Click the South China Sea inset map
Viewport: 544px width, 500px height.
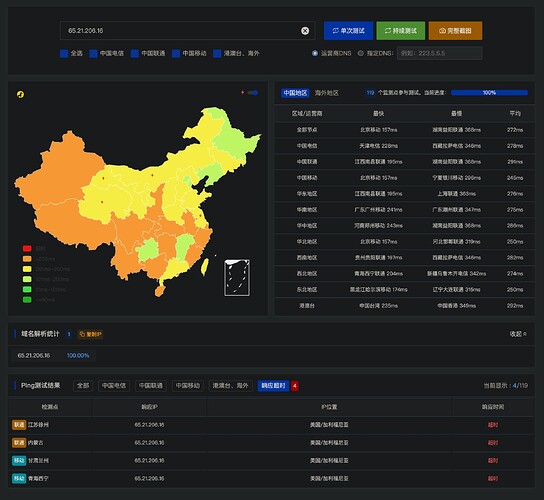click(x=237, y=278)
